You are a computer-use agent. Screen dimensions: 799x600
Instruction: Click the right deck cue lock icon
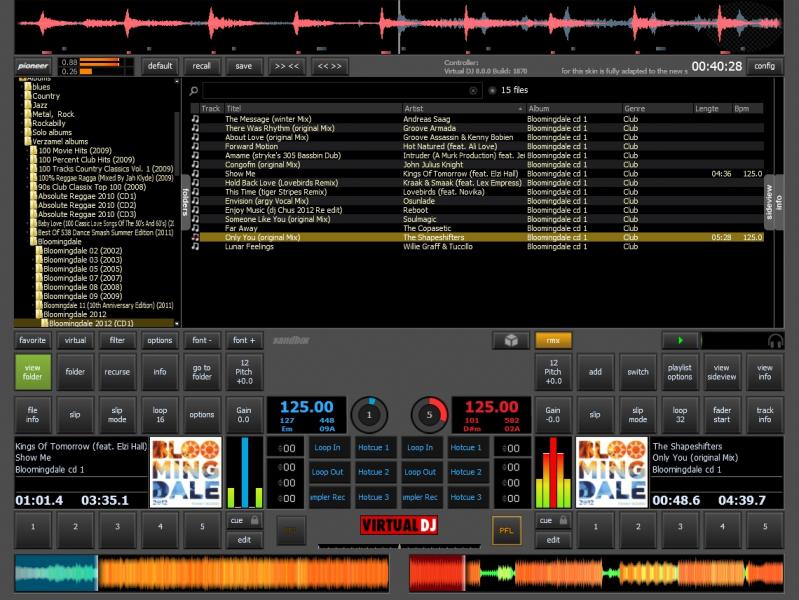(x=564, y=520)
